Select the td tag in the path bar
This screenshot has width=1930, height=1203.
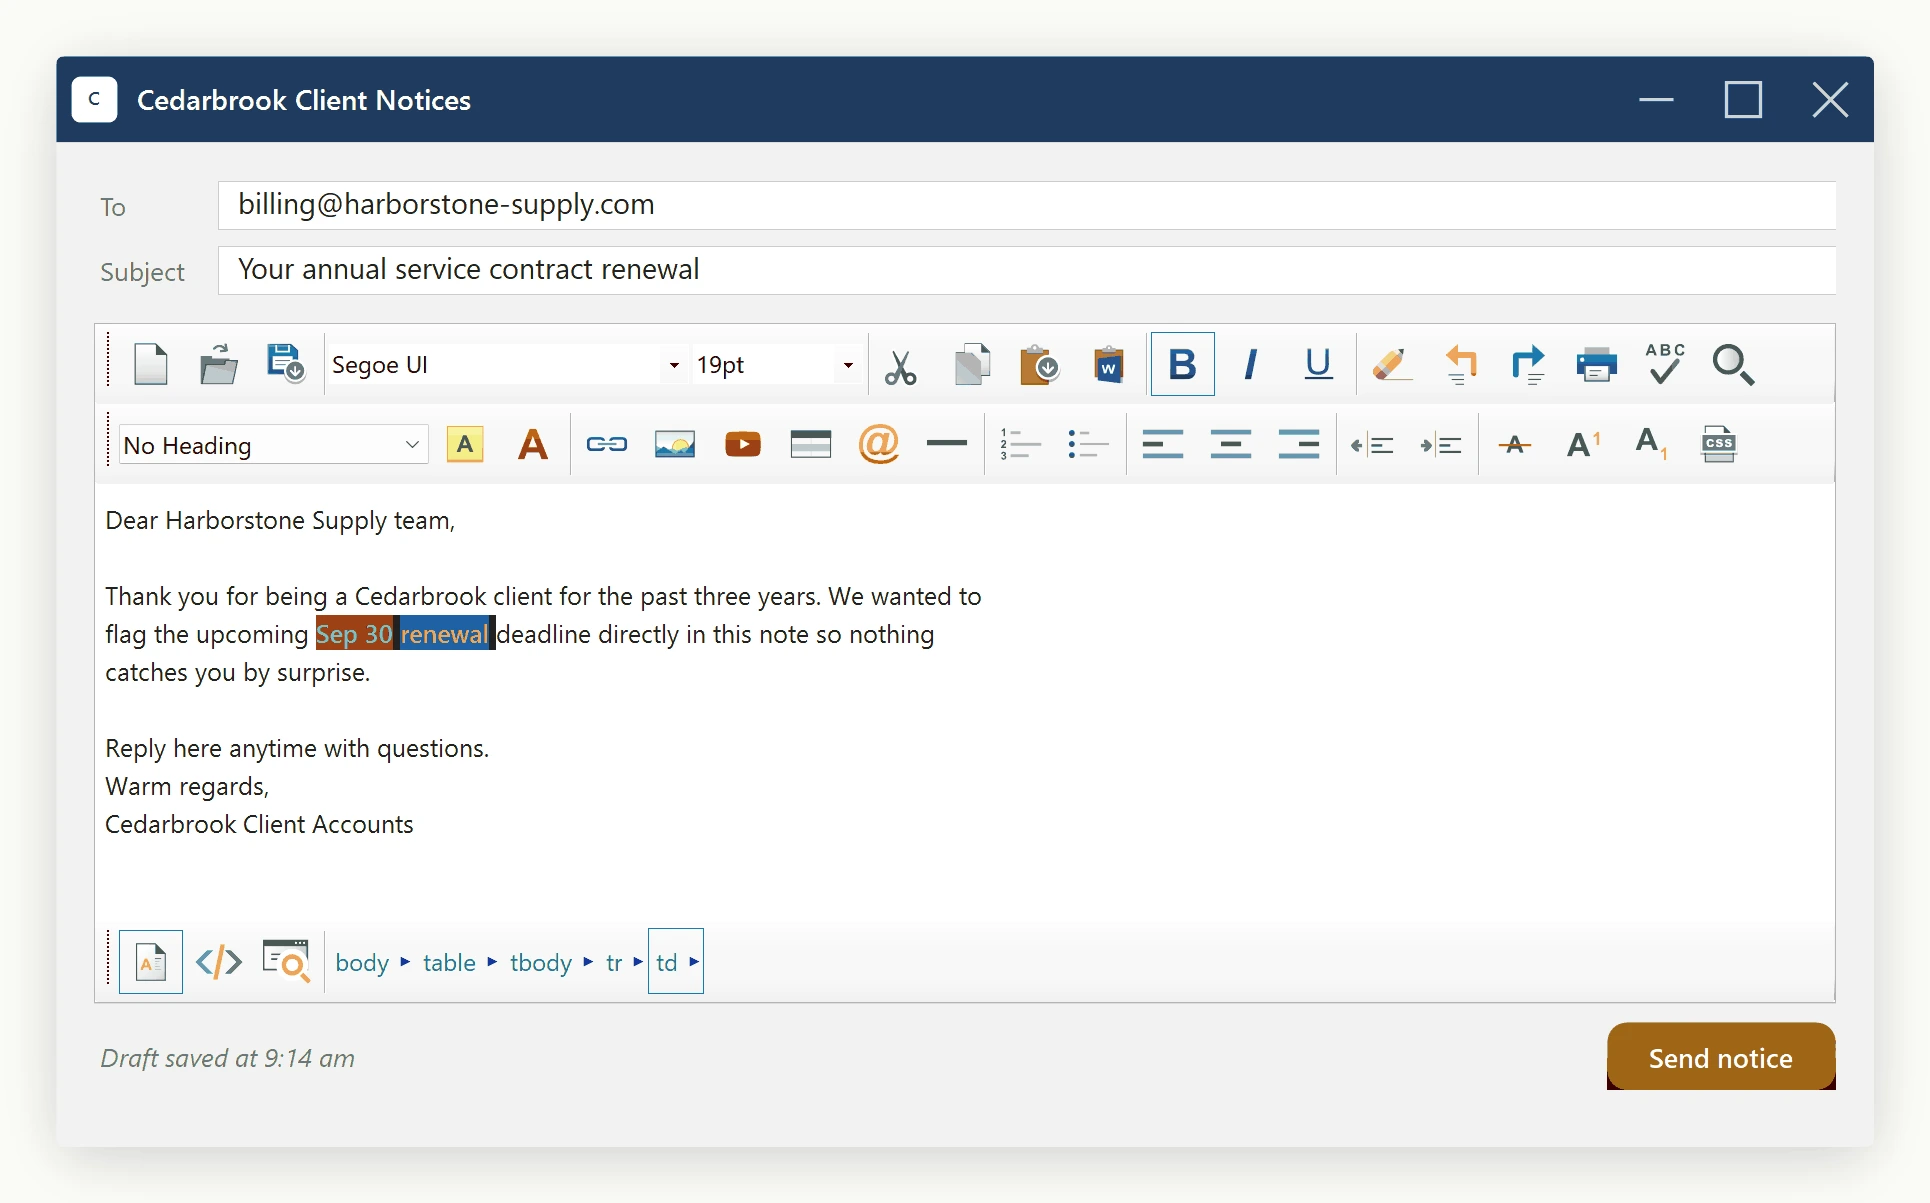click(x=667, y=963)
